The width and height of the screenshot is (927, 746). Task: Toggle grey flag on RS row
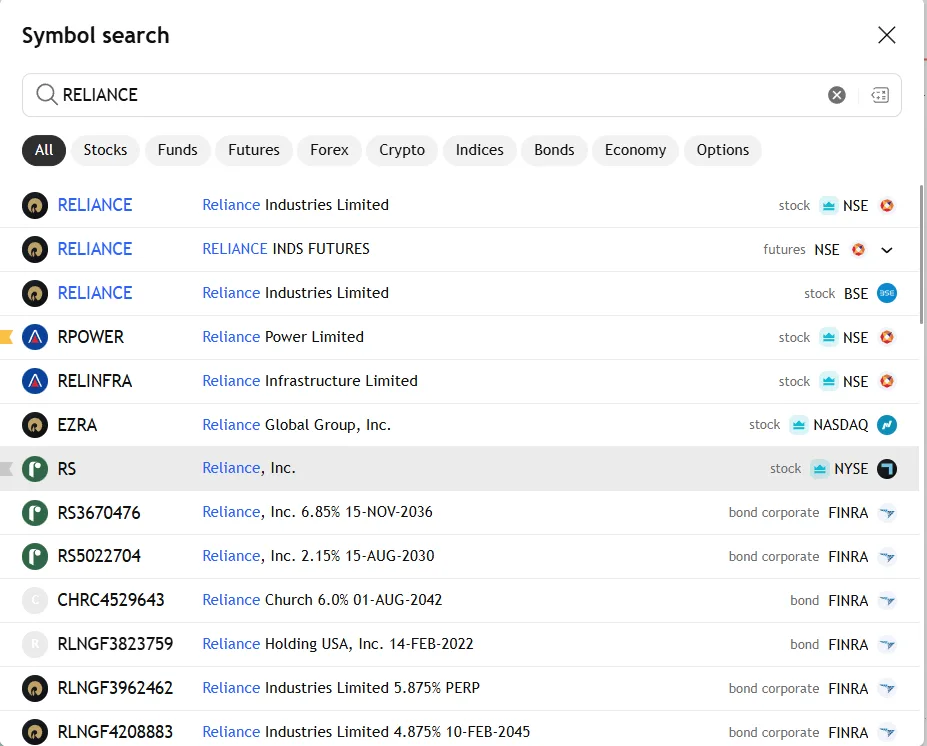click(x=6, y=469)
